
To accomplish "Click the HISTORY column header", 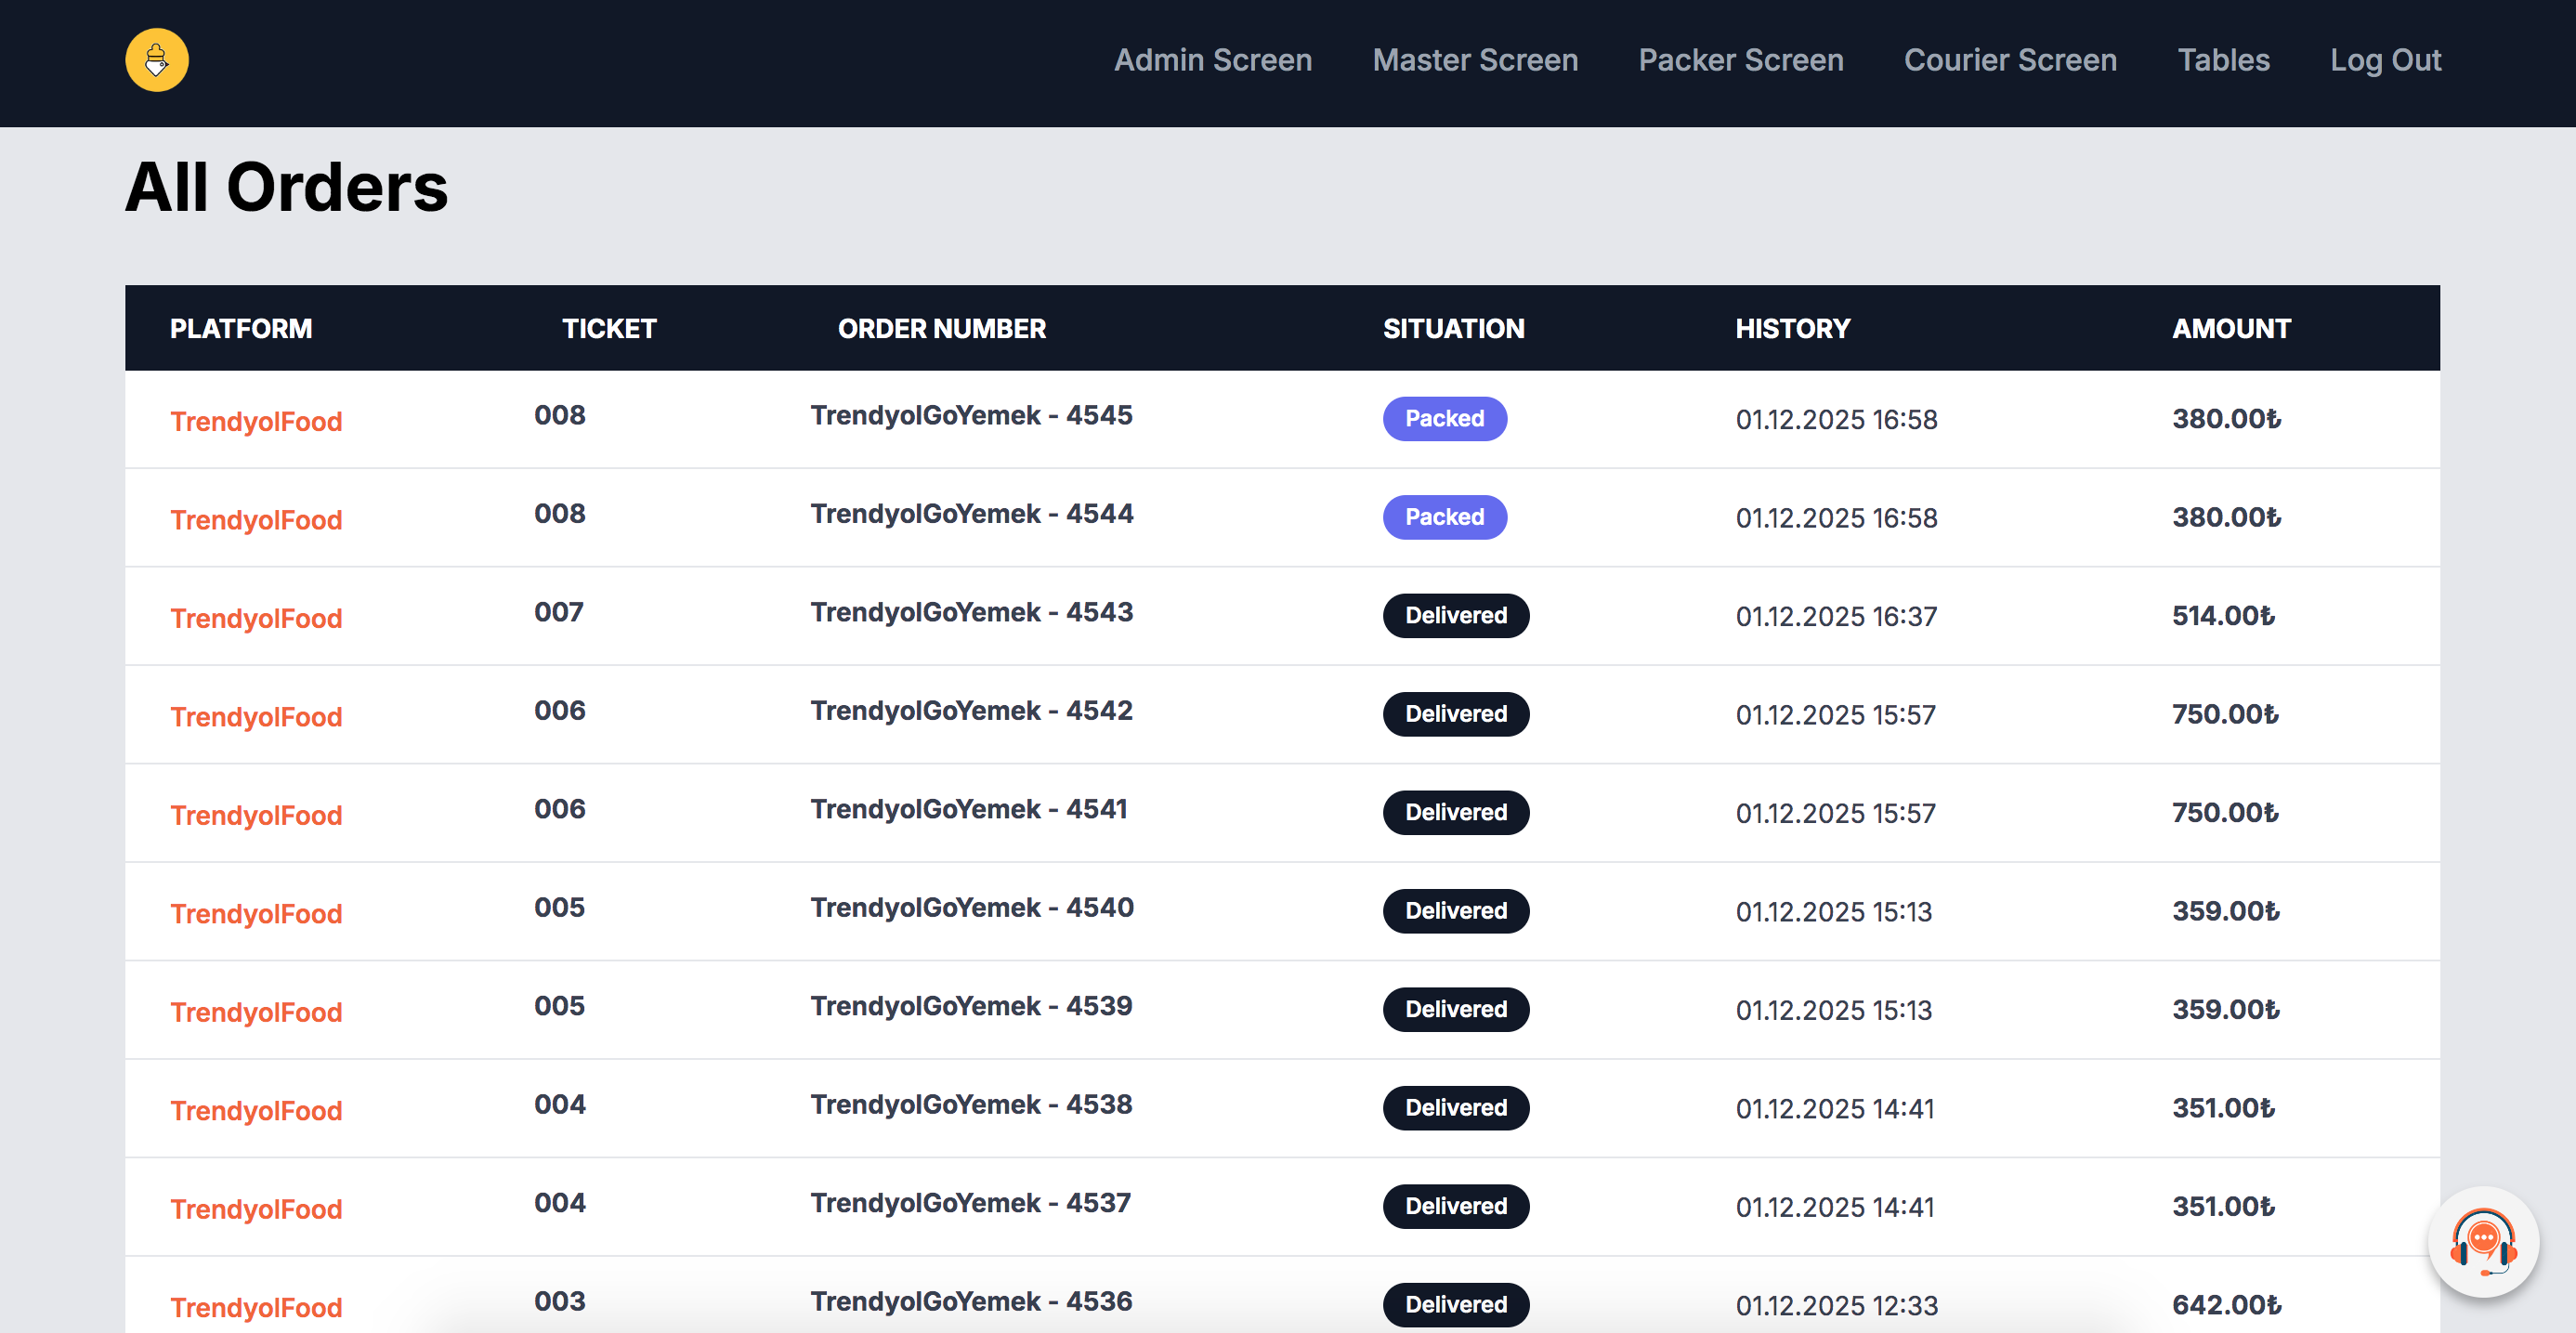I will pos(1792,329).
